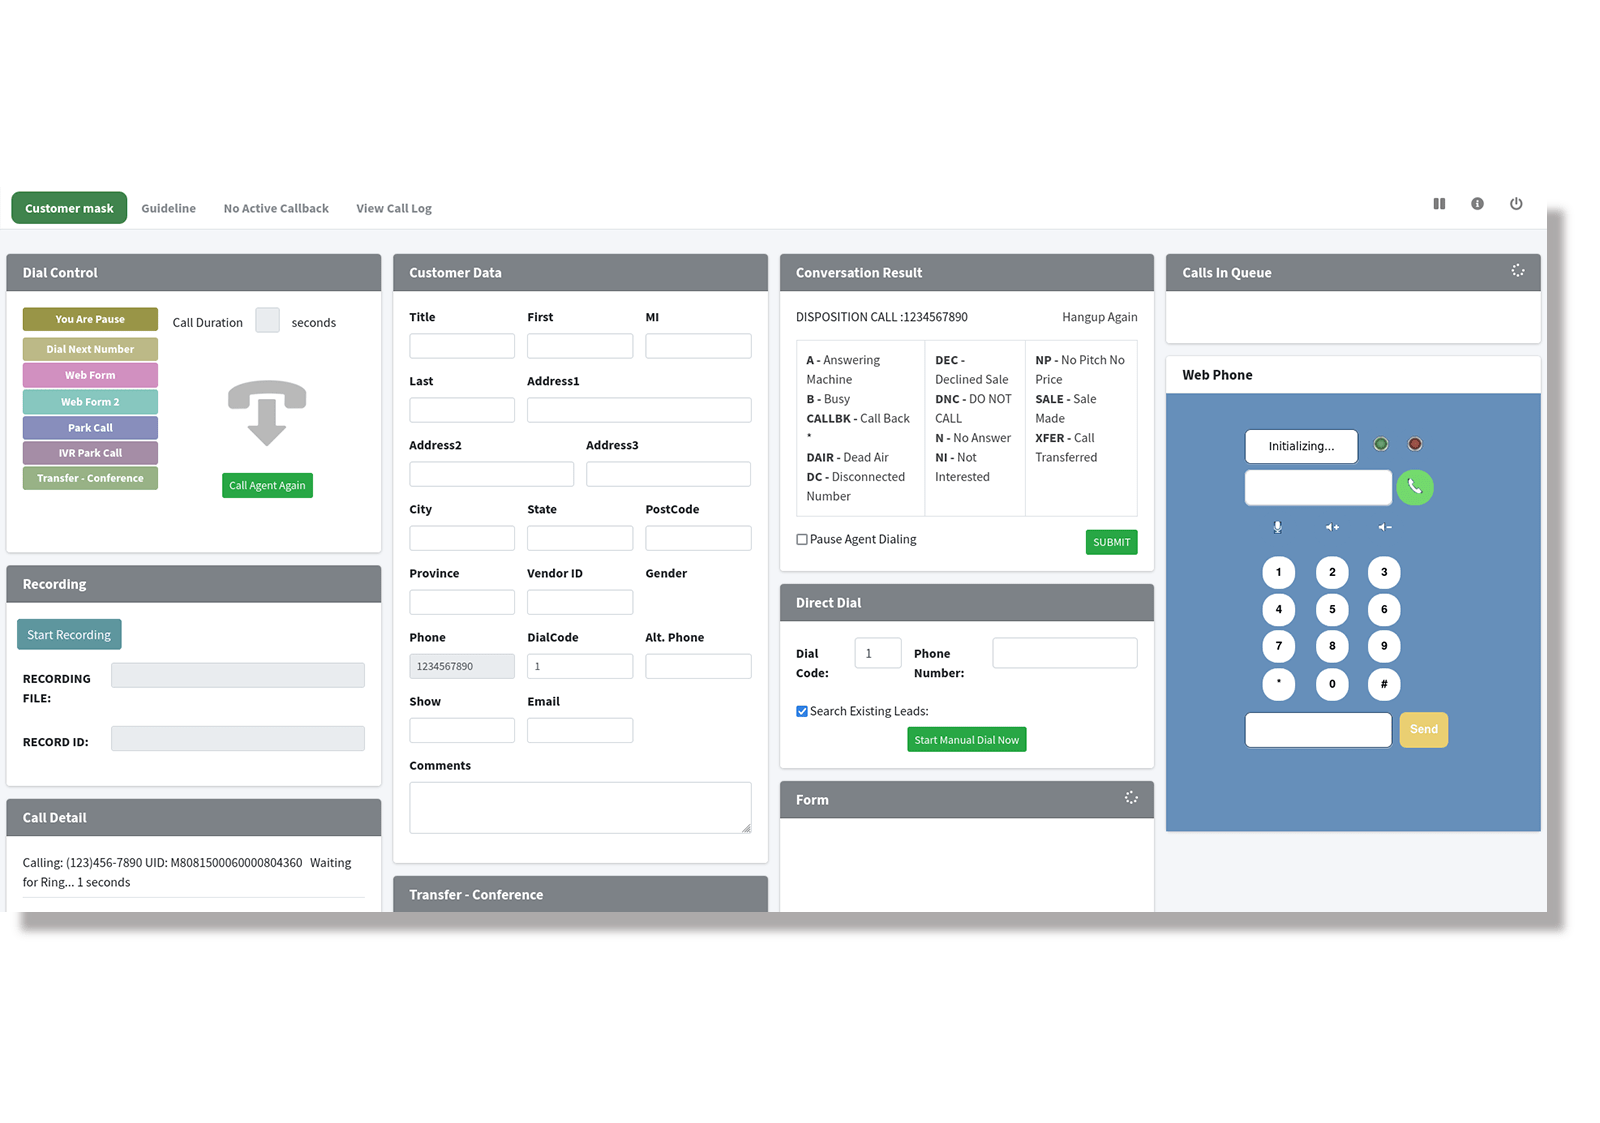Image resolution: width=1600 pixels, height=1123 pixels.
Task: Open View Call Log
Action: coord(393,207)
